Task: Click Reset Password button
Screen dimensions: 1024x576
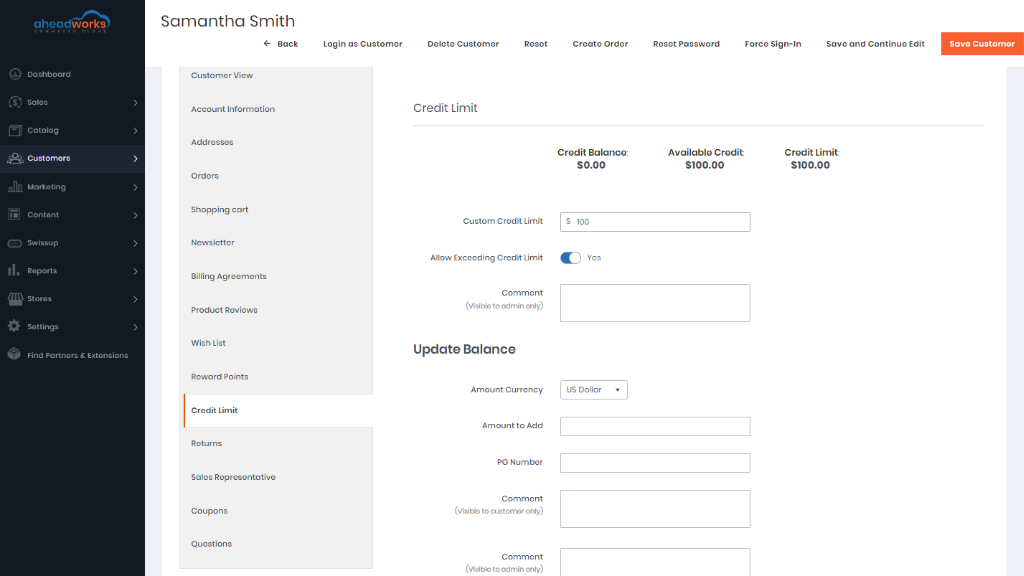Action: (x=686, y=44)
